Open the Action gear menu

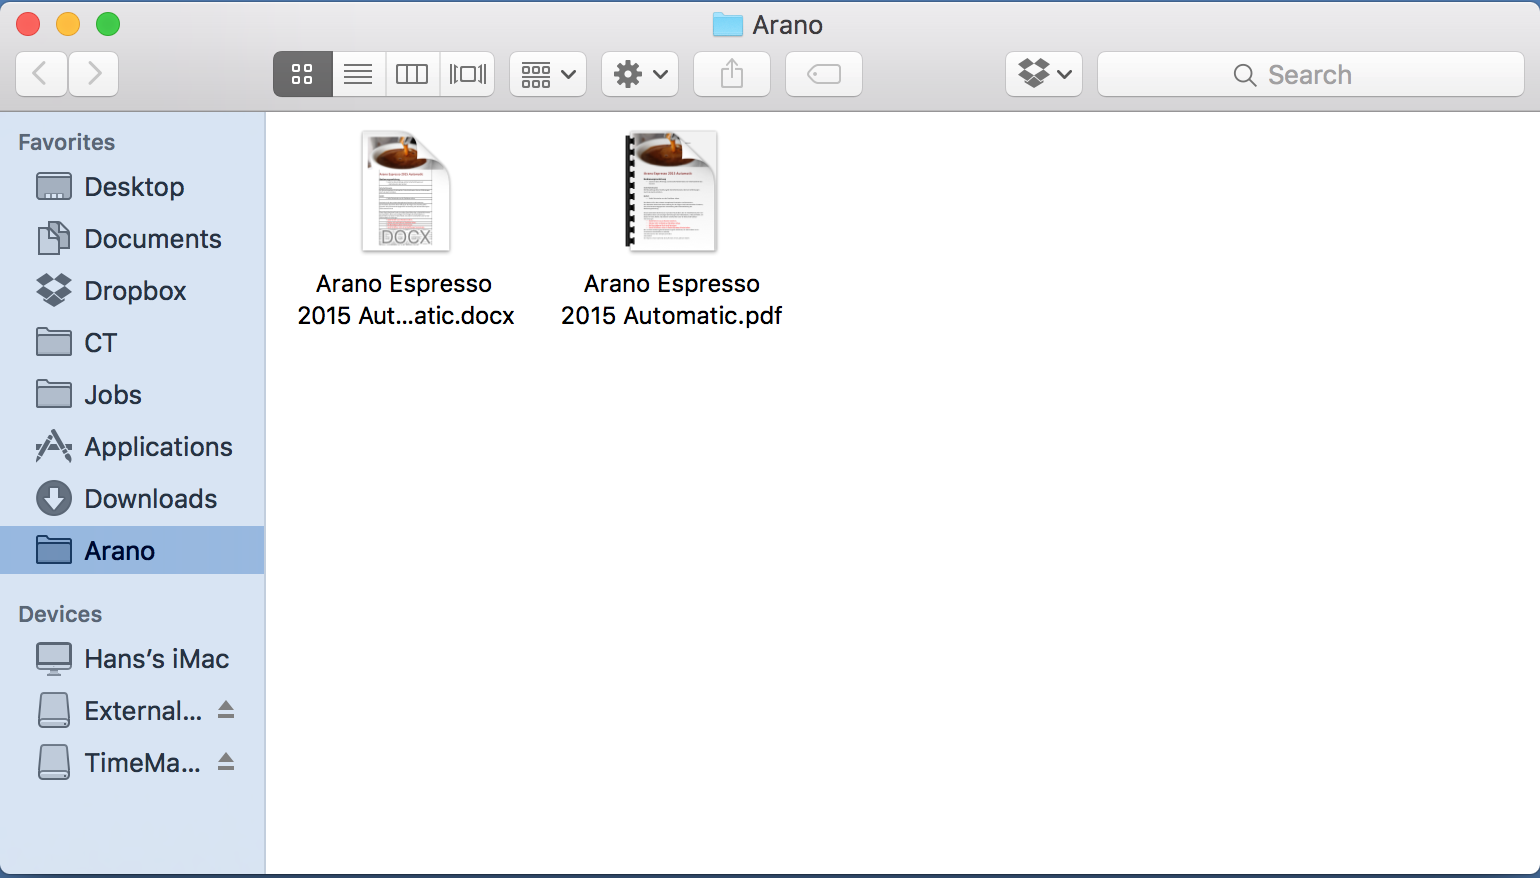click(x=640, y=74)
